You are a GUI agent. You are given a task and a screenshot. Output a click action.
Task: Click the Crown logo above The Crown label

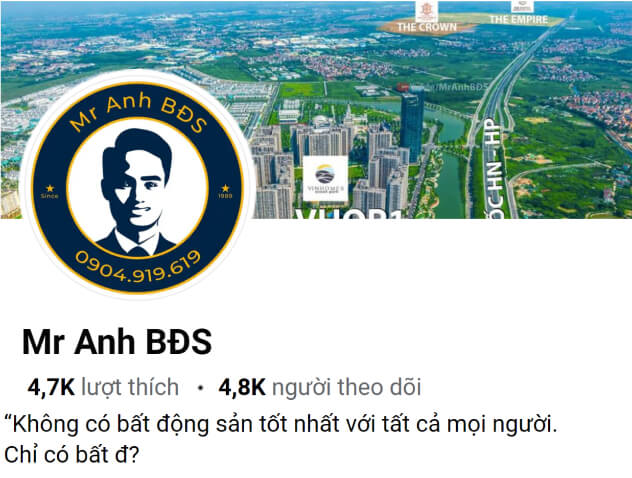pyautogui.click(x=426, y=10)
